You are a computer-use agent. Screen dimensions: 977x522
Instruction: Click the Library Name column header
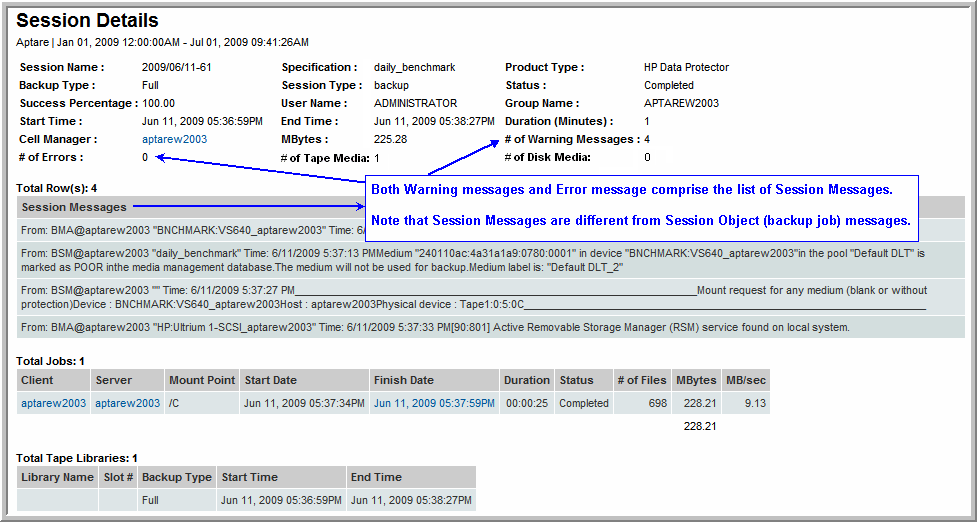click(x=57, y=477)
